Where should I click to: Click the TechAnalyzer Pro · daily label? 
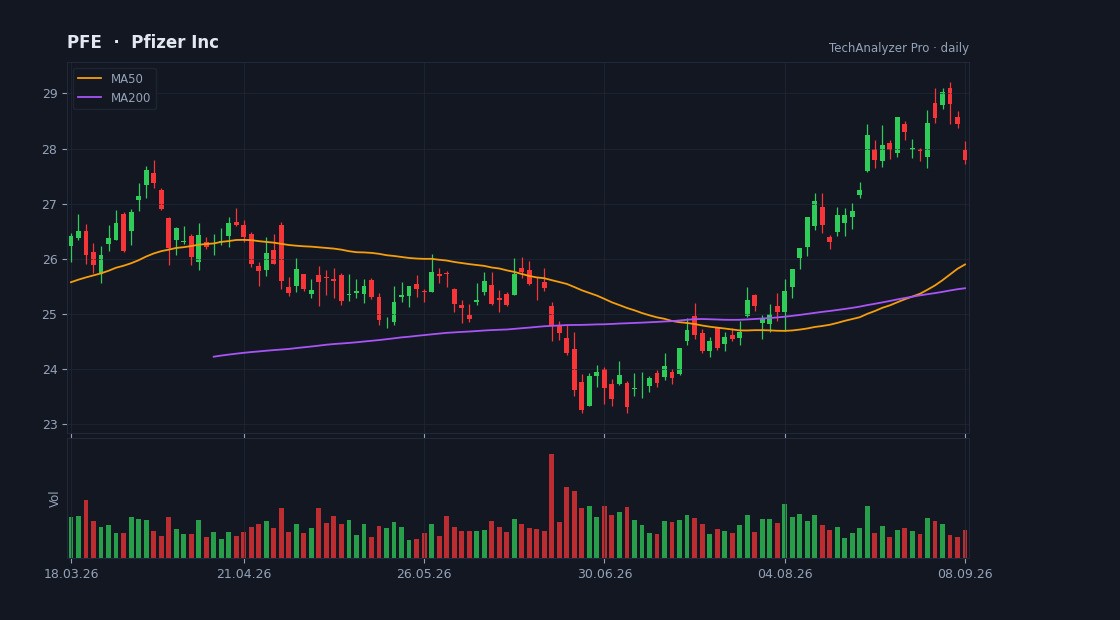899,48
